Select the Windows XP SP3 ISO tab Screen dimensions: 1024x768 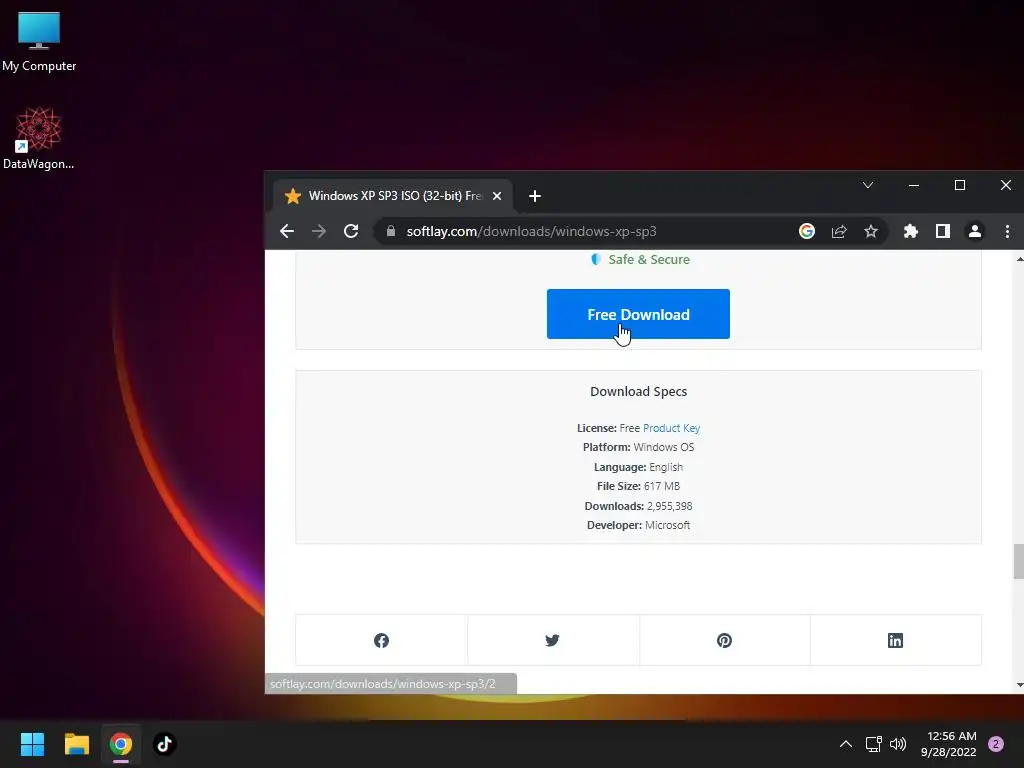pyautogui.click(x=393, y=196)
